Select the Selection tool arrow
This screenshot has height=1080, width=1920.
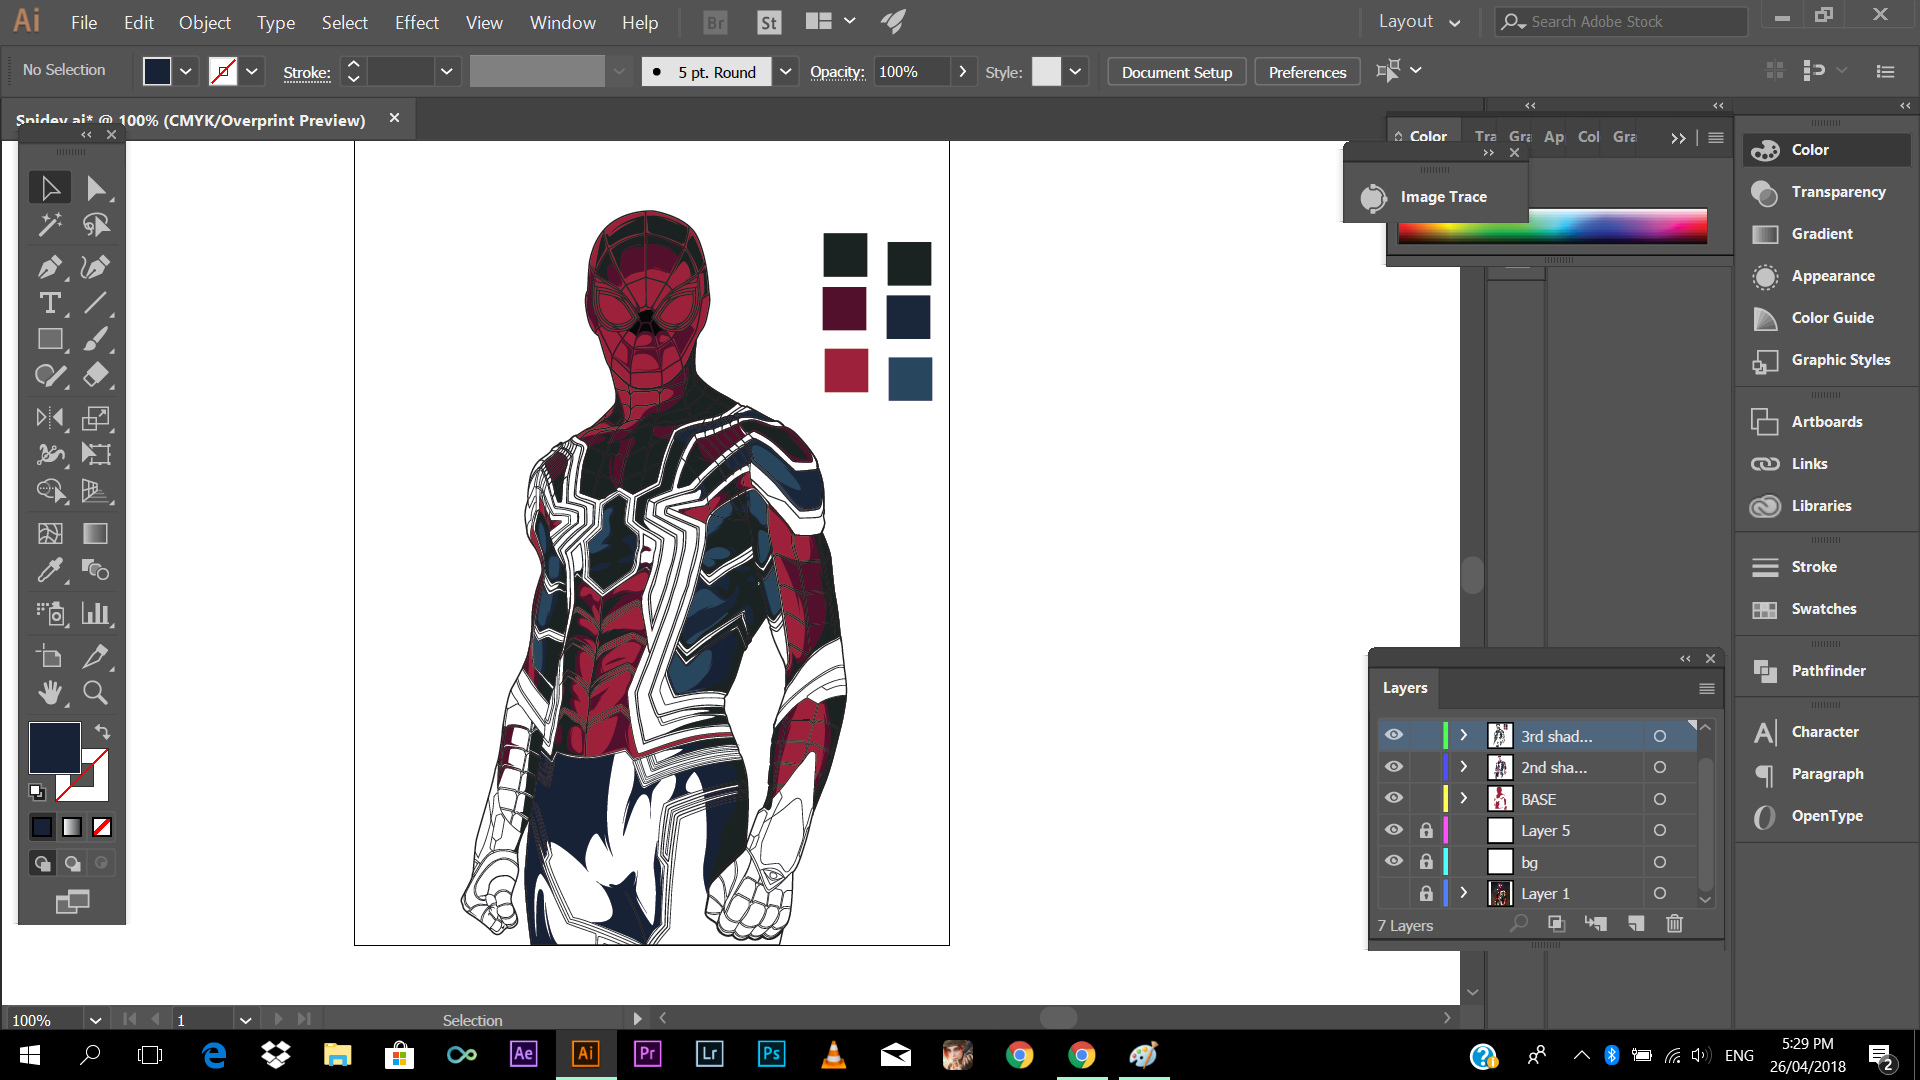pos(50,188)
